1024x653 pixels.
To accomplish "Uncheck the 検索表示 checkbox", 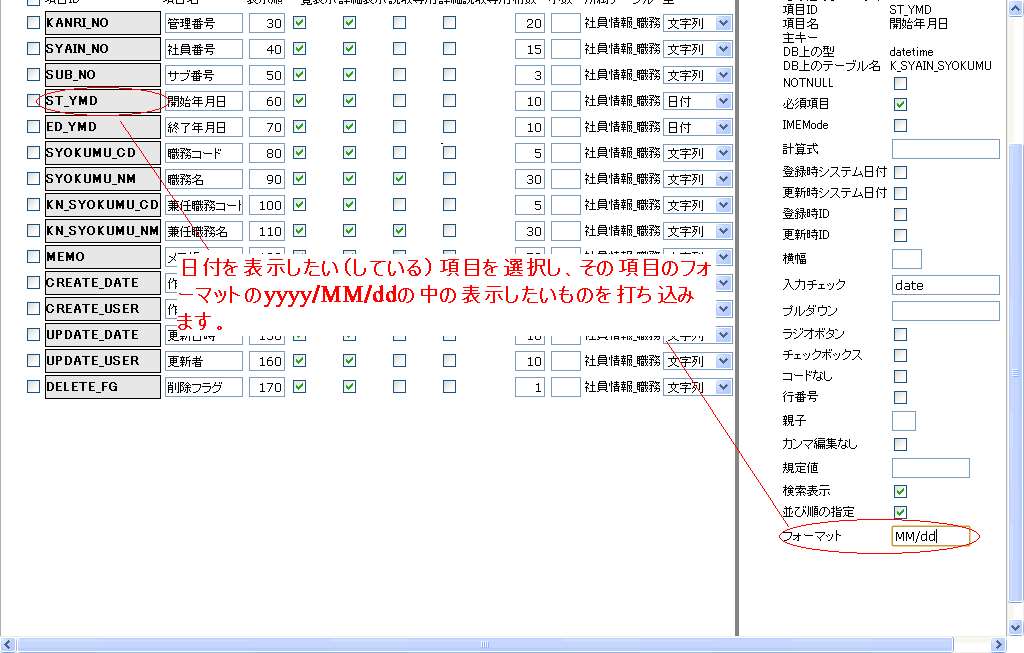I will [900, 491].
